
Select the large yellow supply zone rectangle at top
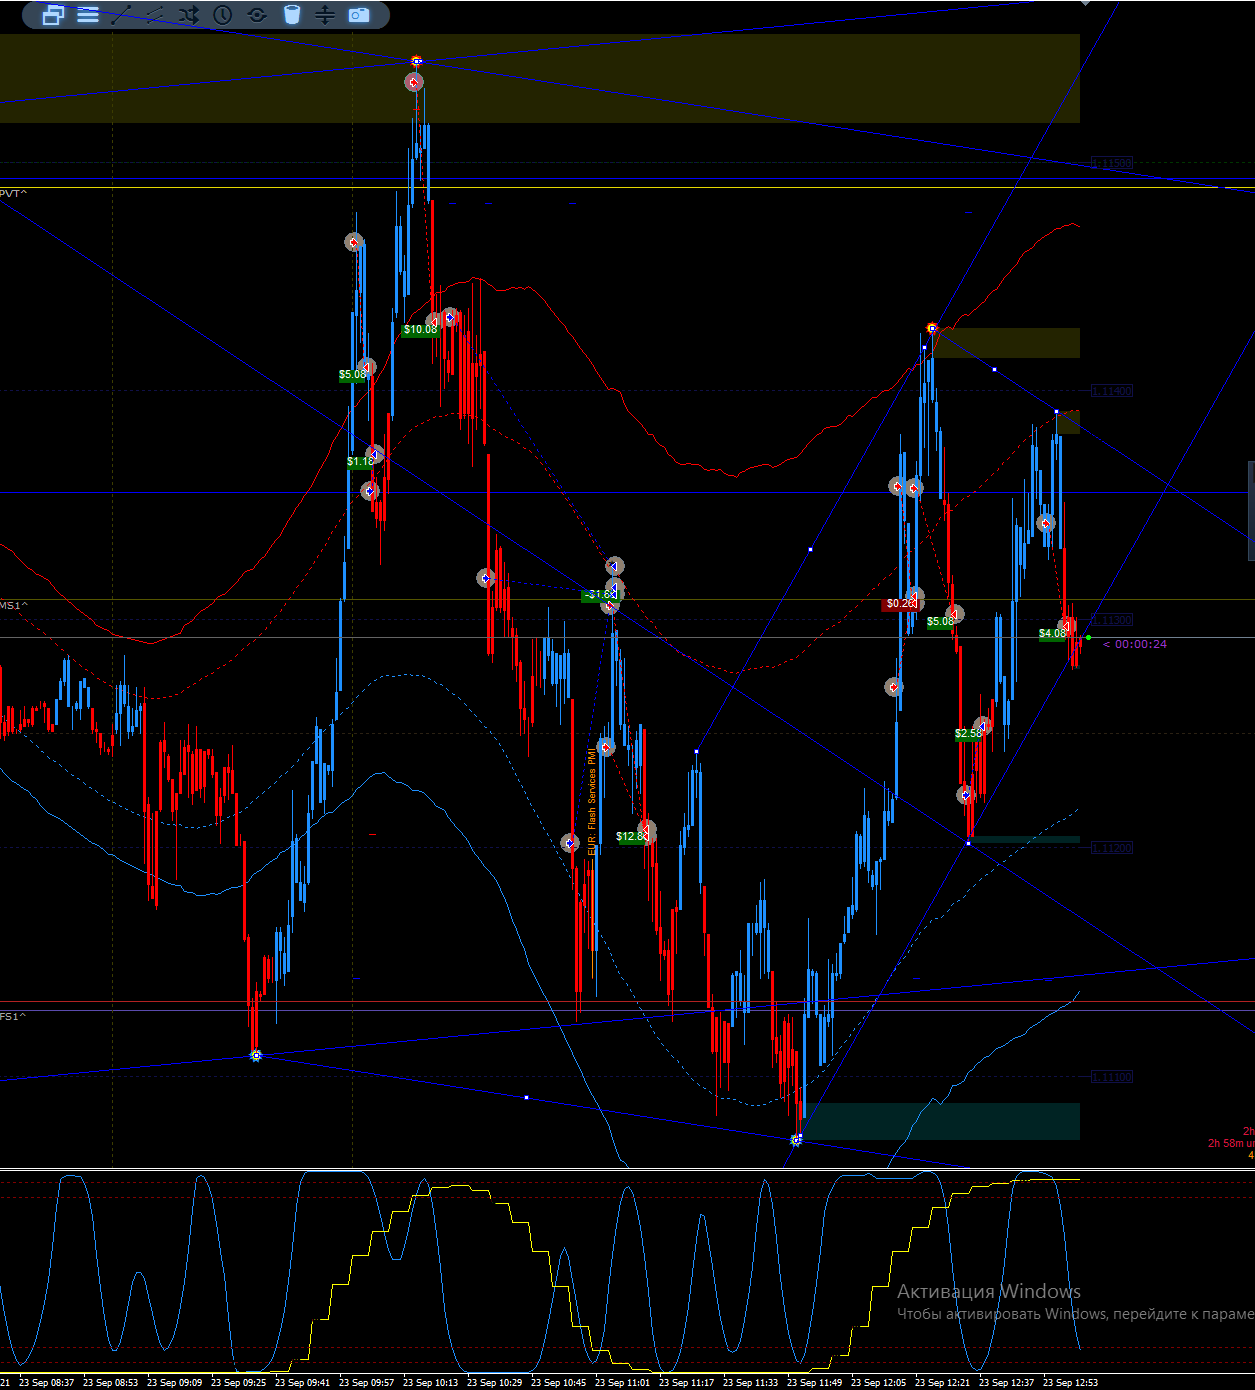point(540,79)
